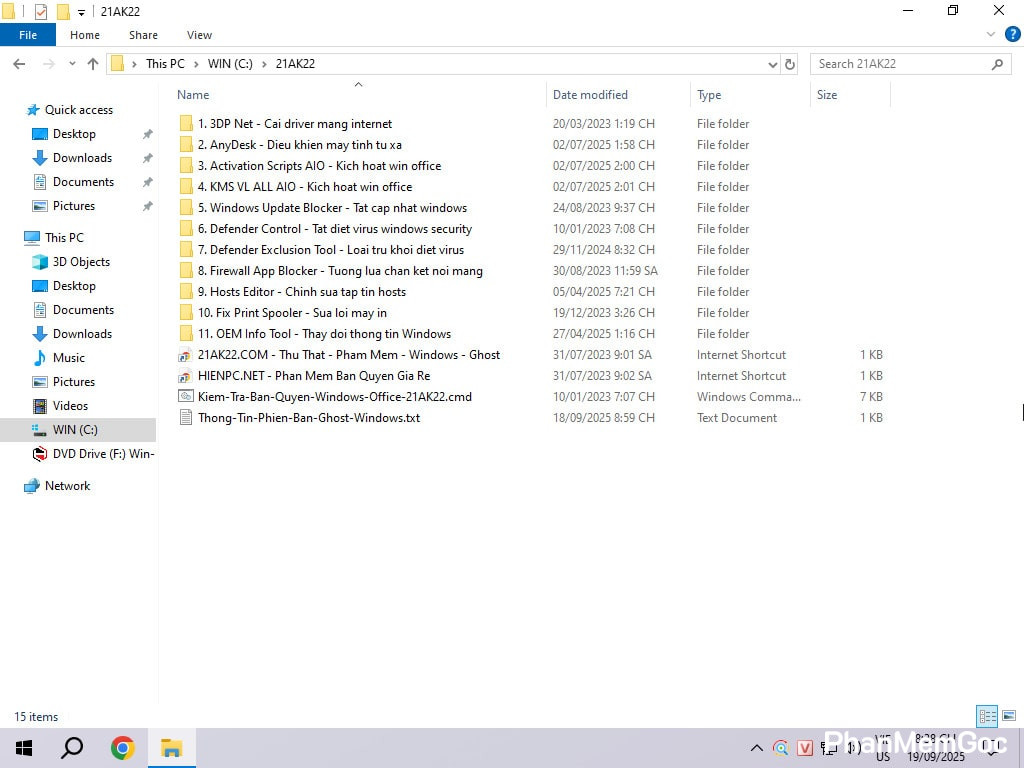Open the address bar history dropdown
Viewport: 1024px width, 768px height.
pos(772,64)
